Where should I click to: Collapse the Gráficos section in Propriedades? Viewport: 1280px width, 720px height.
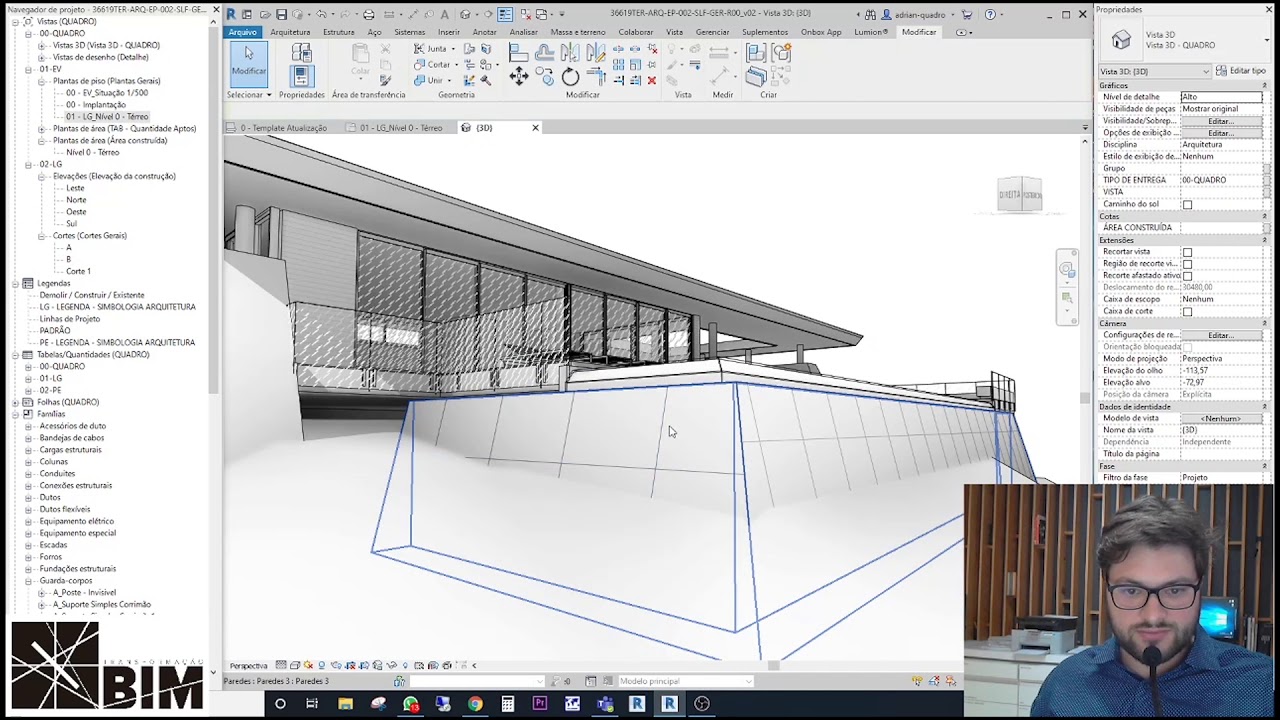click(x=1264, y=86)
